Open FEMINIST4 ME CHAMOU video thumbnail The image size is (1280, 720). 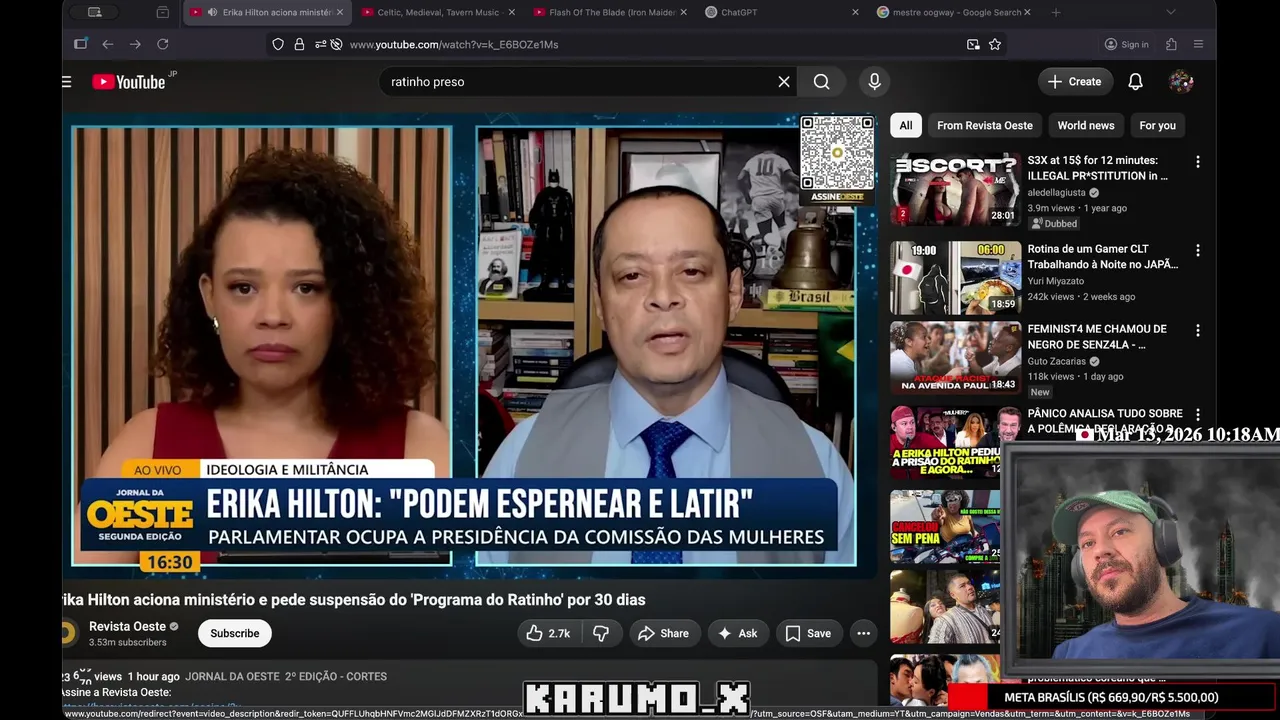(956, 358)
